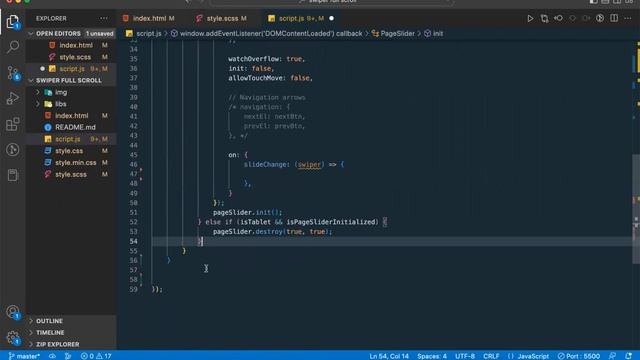This screenshot has height=360, width=640.
Task: Click 'isPageSliderInitialized' on line 52
Action: click(330, 222)
